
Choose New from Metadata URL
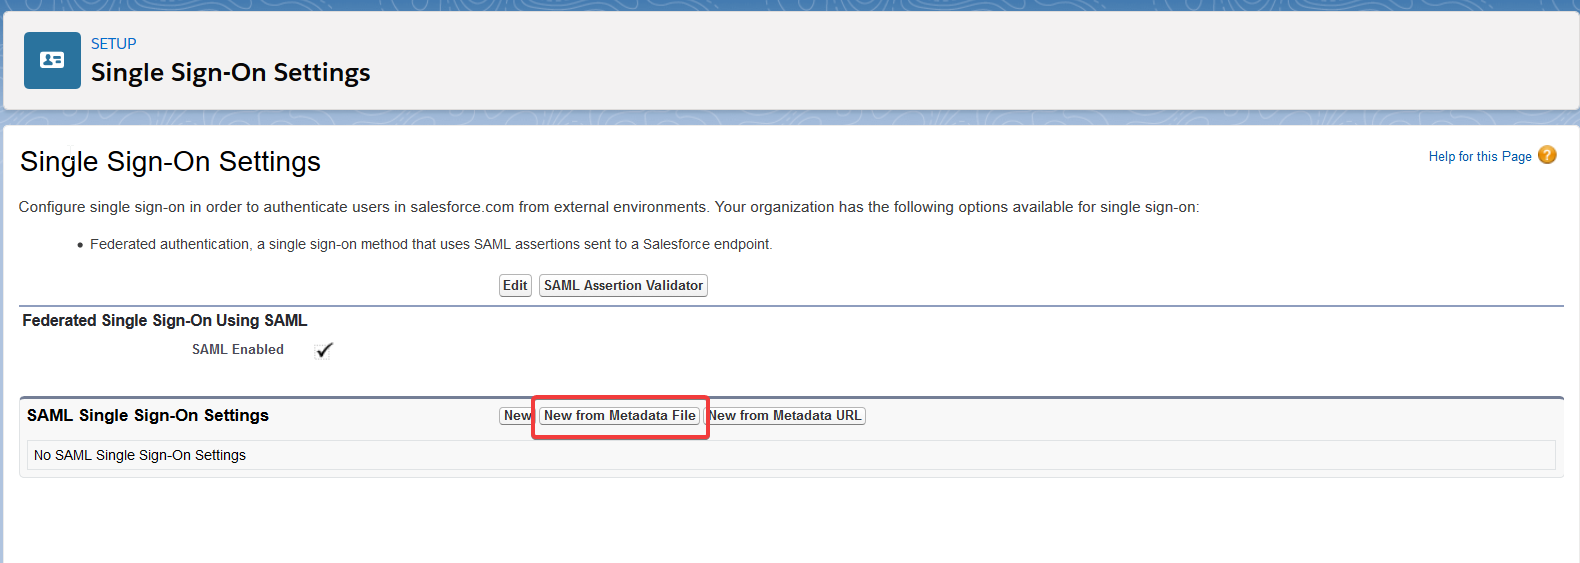pyautogui.click(x=786, y=416)
